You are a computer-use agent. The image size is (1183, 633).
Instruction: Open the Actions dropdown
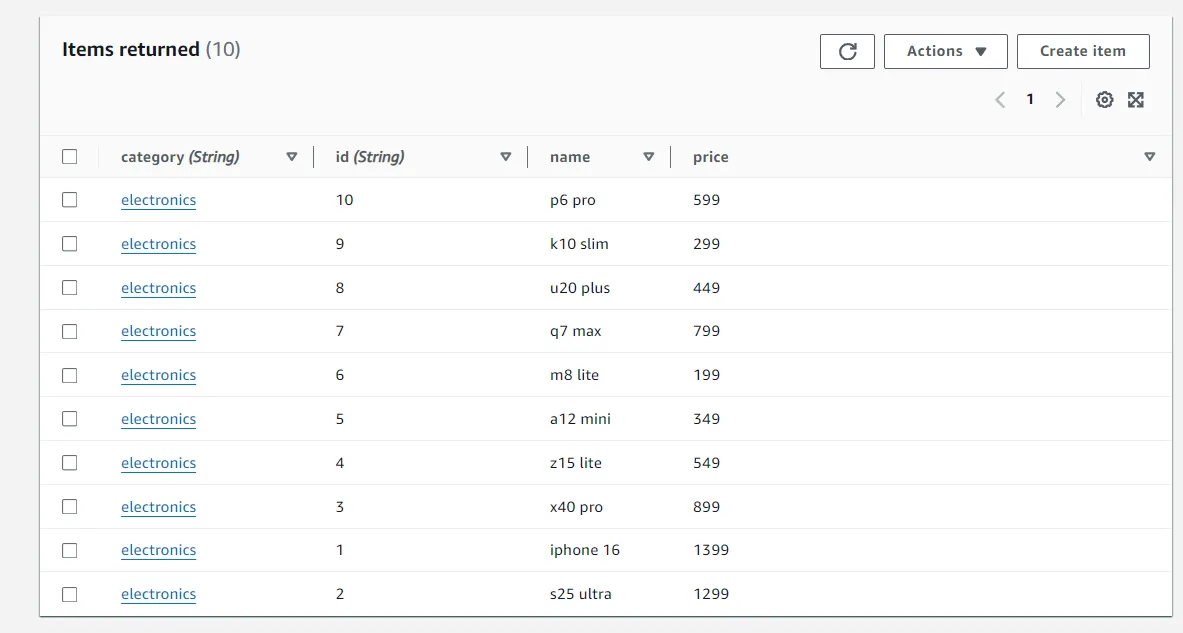[x=945, y=51]
